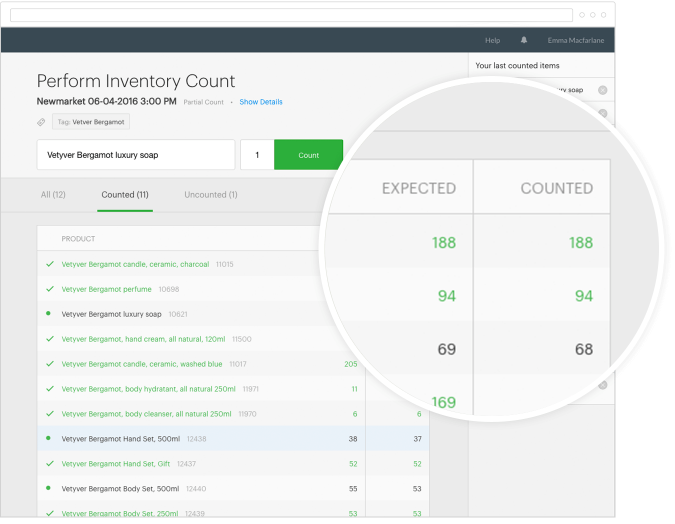Click expected value 205 for washed blue candle
Image resolution: width=675 pixels, height=524 pixels.
(x=350, y=364)
